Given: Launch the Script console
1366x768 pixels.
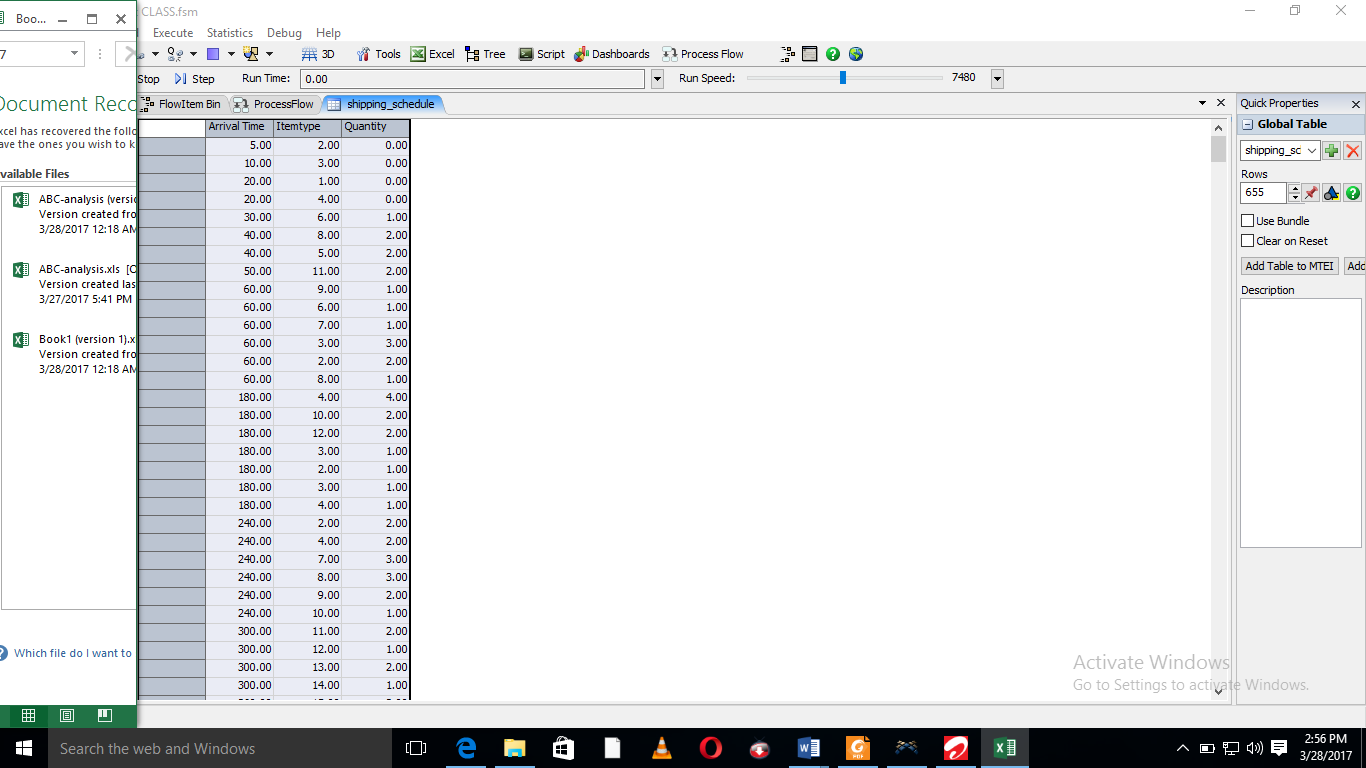Looking at the screenshot, I should [541, 54].
